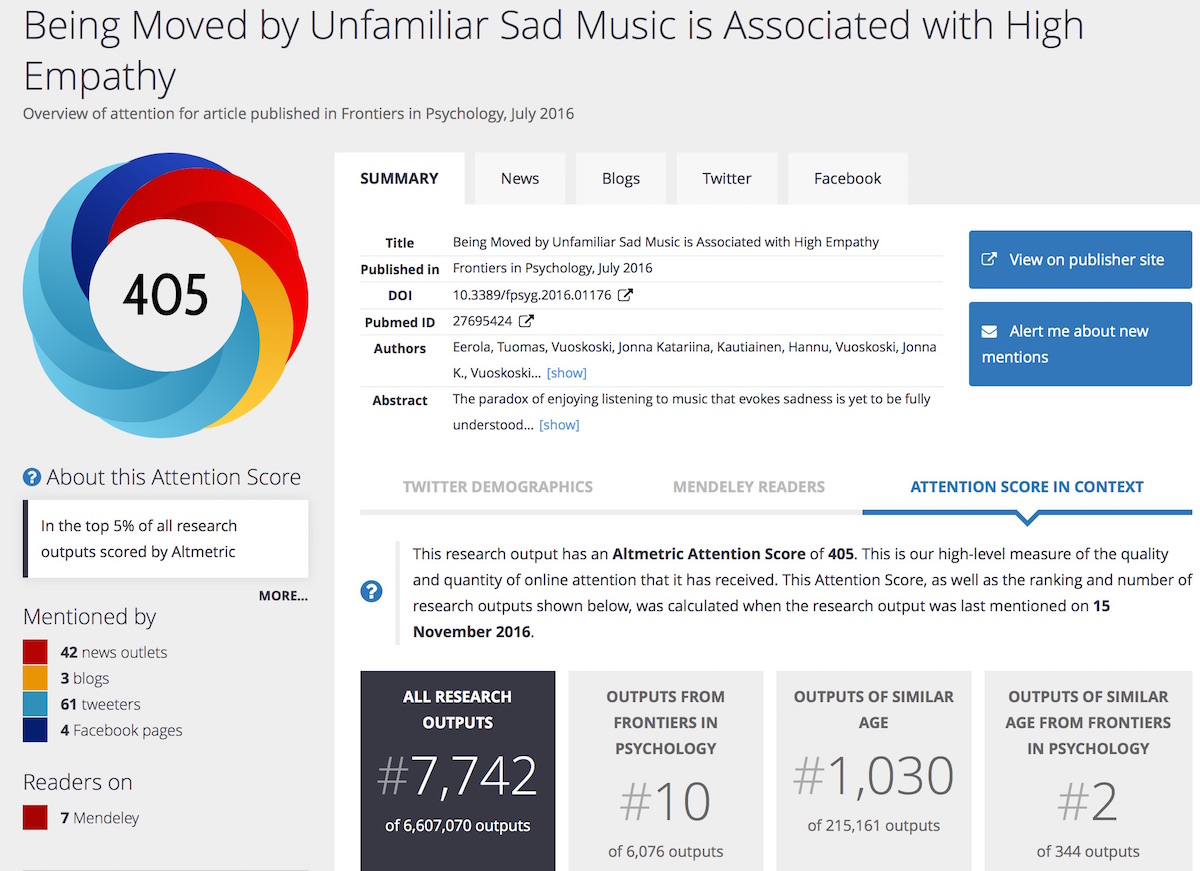Show the full abstract via [show]

tap(559, 424)
